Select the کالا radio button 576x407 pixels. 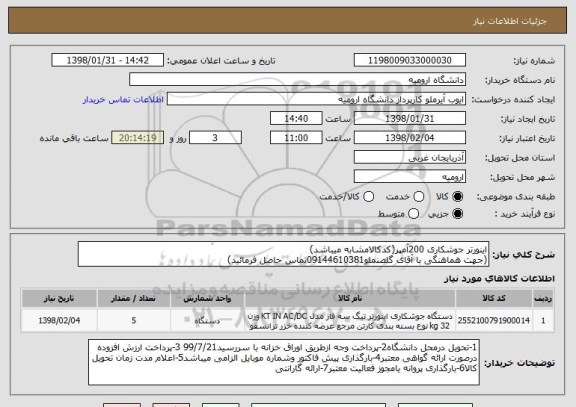(x=457, y=197)
